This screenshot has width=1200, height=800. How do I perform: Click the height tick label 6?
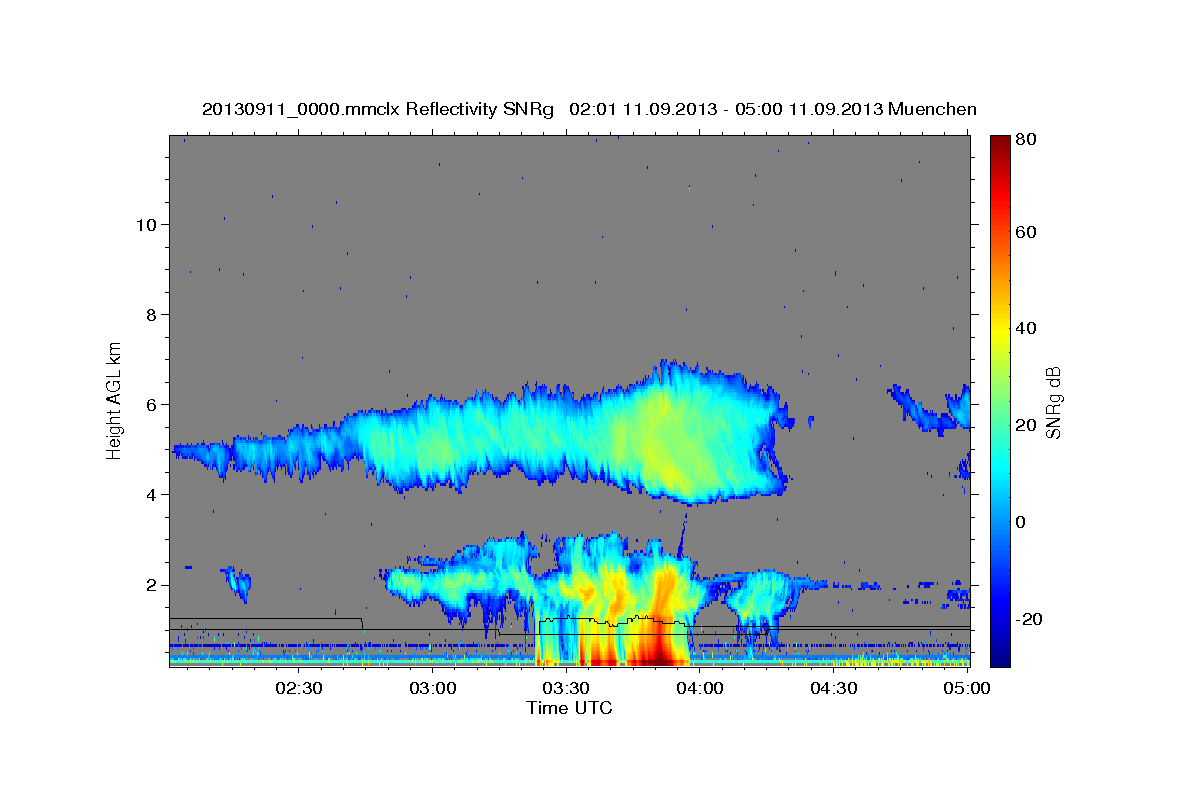click(x=151, y=404)
